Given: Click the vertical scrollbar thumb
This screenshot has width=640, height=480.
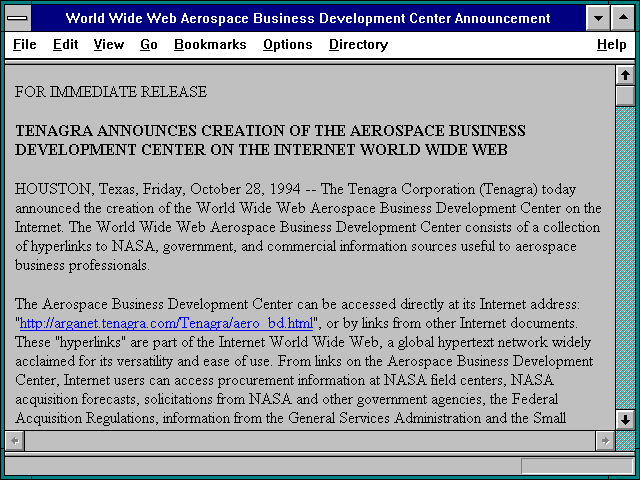Looking at the screenshot, I should [x=625, y=96].
